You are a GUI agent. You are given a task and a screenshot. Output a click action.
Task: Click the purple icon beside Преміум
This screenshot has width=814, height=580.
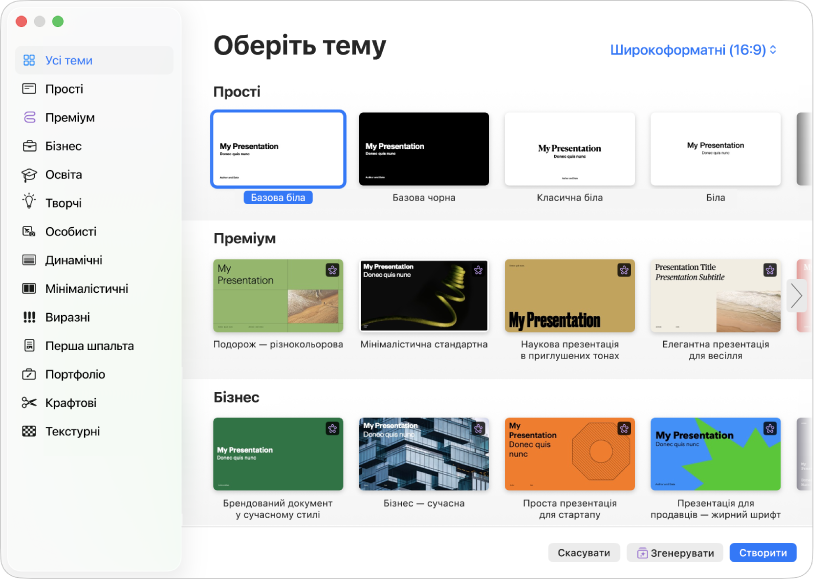29,117
